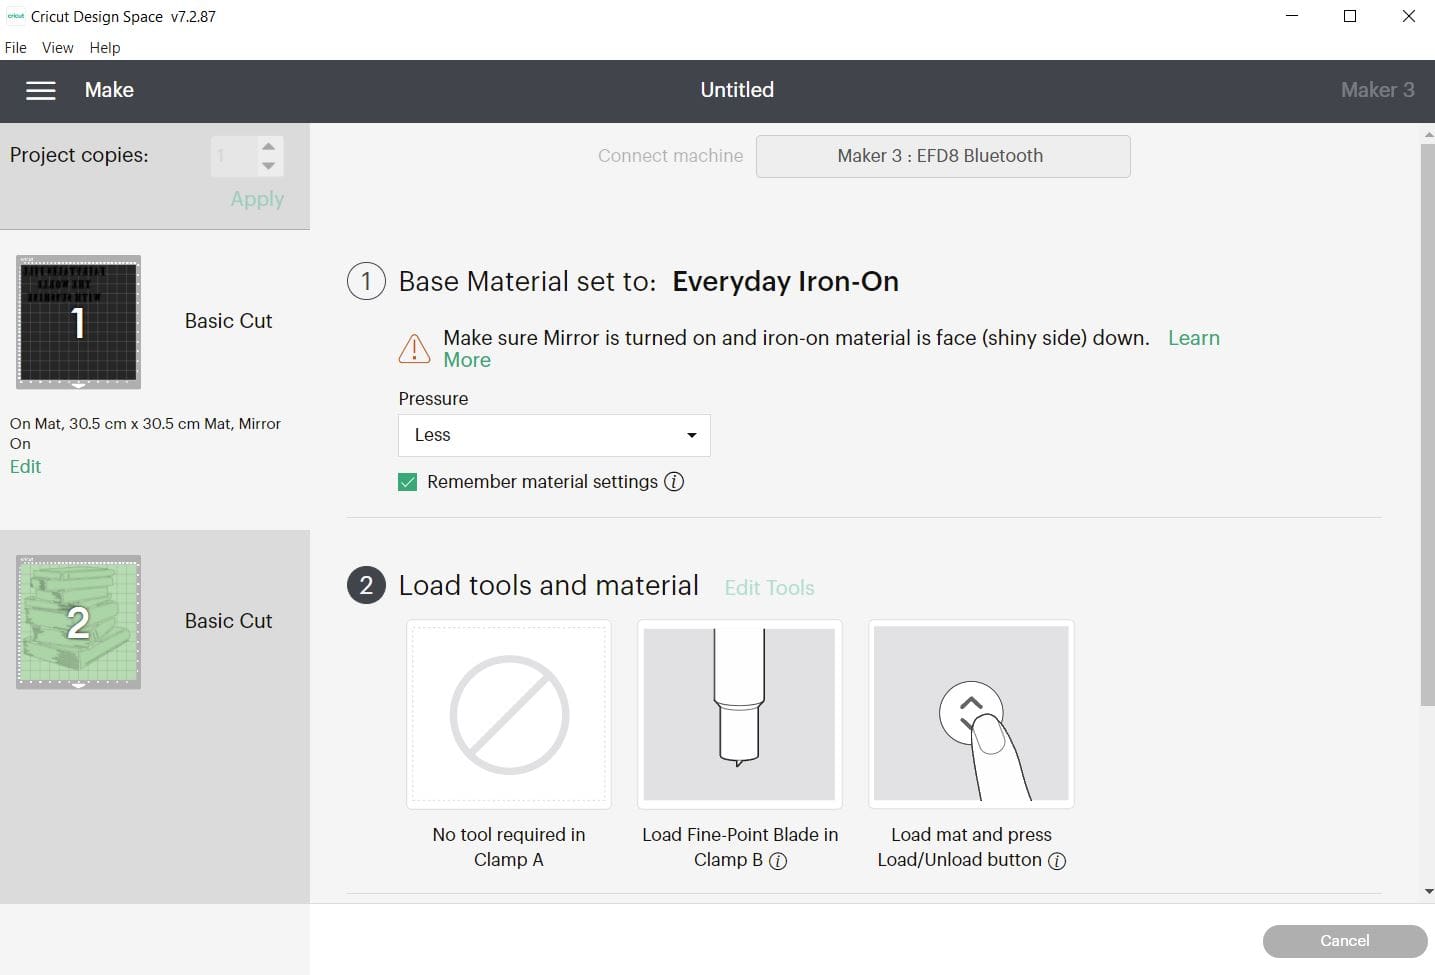Select mat 2 green thumbnail
Viewport: 1435px width, 975px height.
78,622
